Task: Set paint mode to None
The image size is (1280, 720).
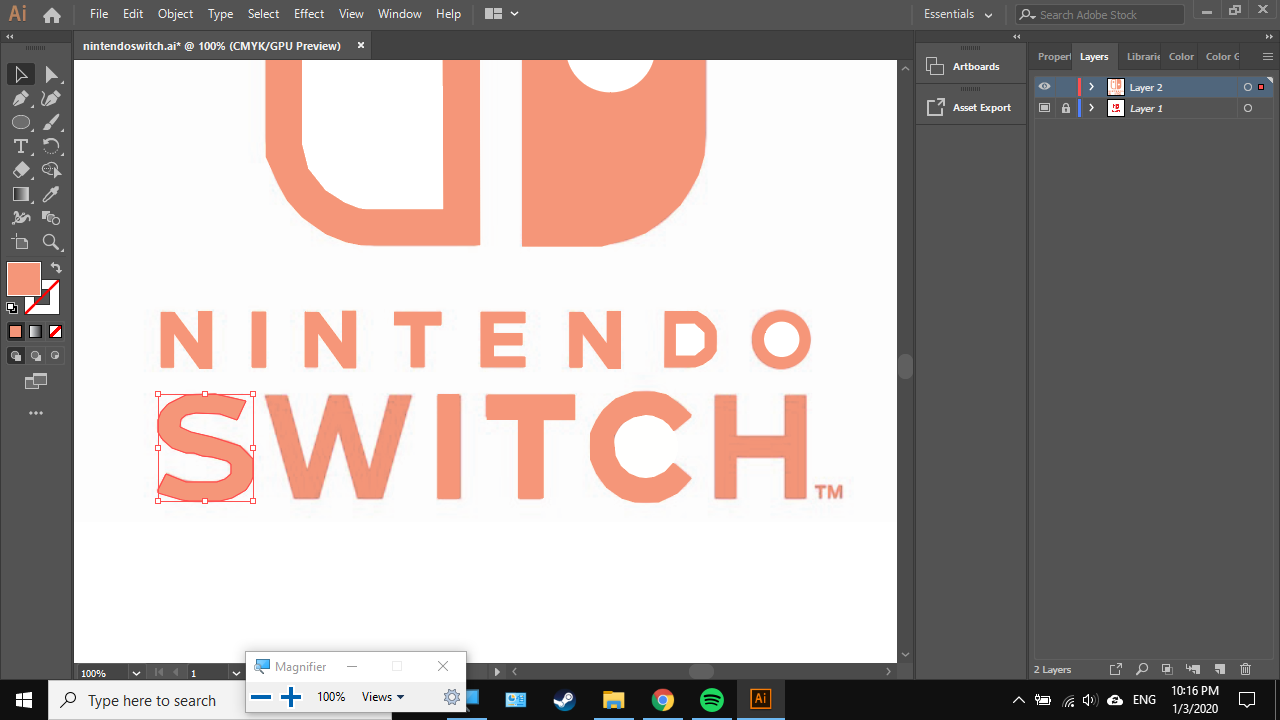Action: (55, 332)
